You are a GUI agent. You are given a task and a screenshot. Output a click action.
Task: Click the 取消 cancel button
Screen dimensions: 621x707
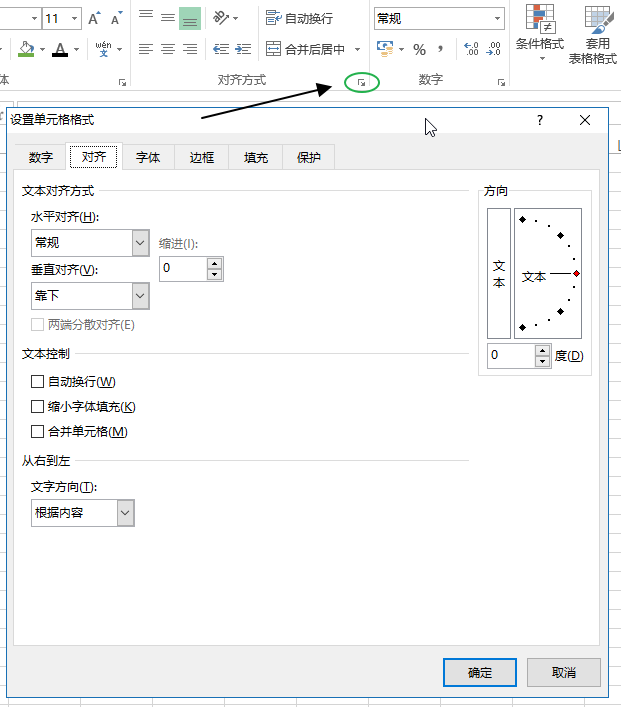(x=564, y=673)
